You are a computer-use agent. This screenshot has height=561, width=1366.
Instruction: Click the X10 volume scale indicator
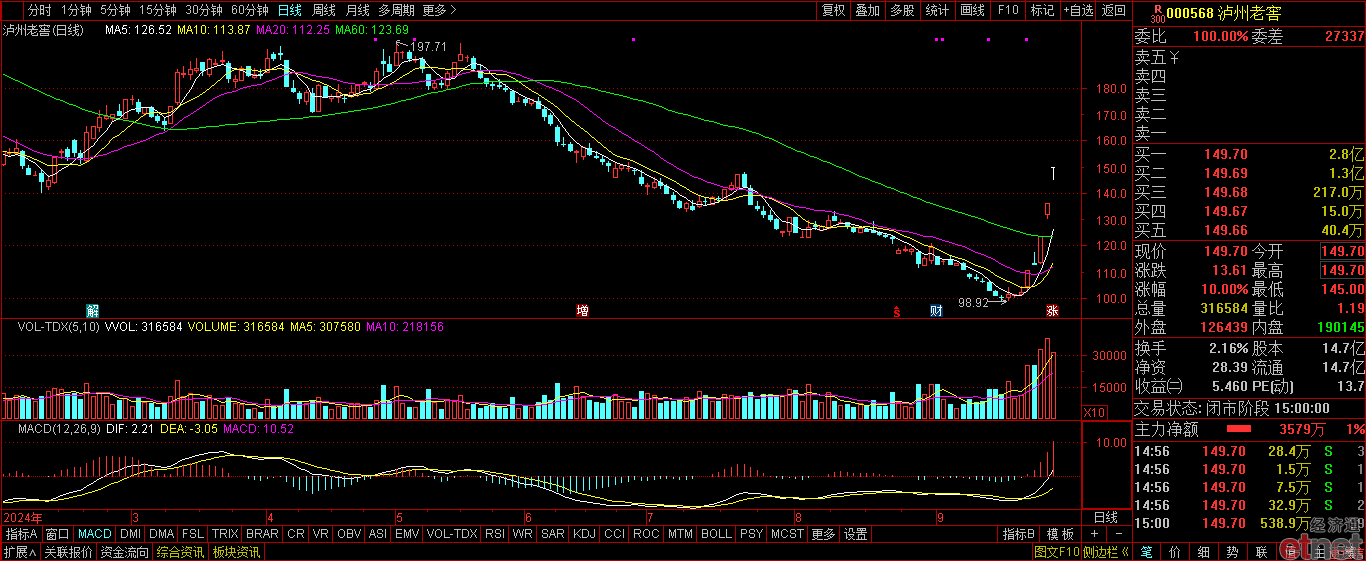click(1096, 412)
